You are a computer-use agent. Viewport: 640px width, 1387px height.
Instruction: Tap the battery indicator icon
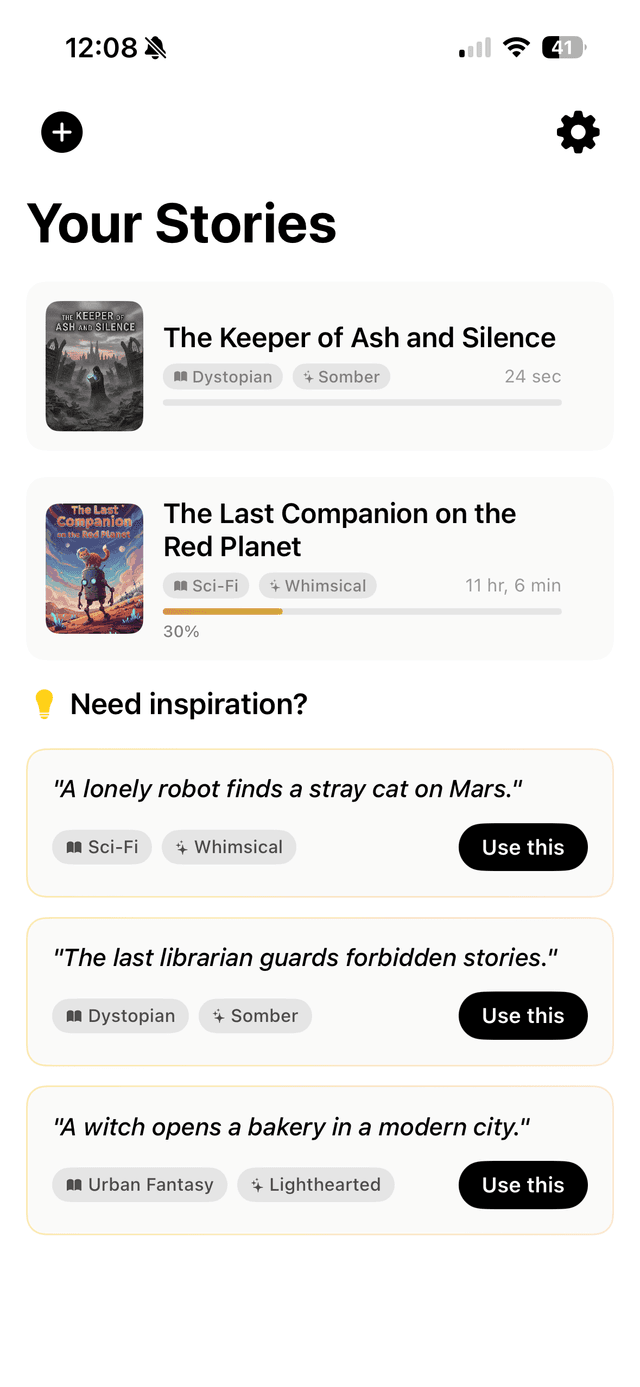563,47
